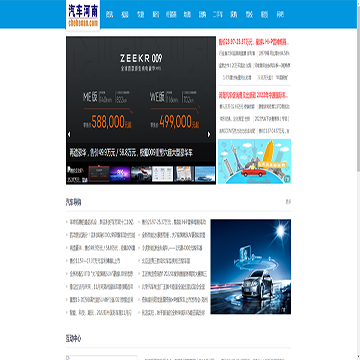Open the ZEEKR 009 pricing banner slide
This screenshot has width=360, height=360.
141,89
